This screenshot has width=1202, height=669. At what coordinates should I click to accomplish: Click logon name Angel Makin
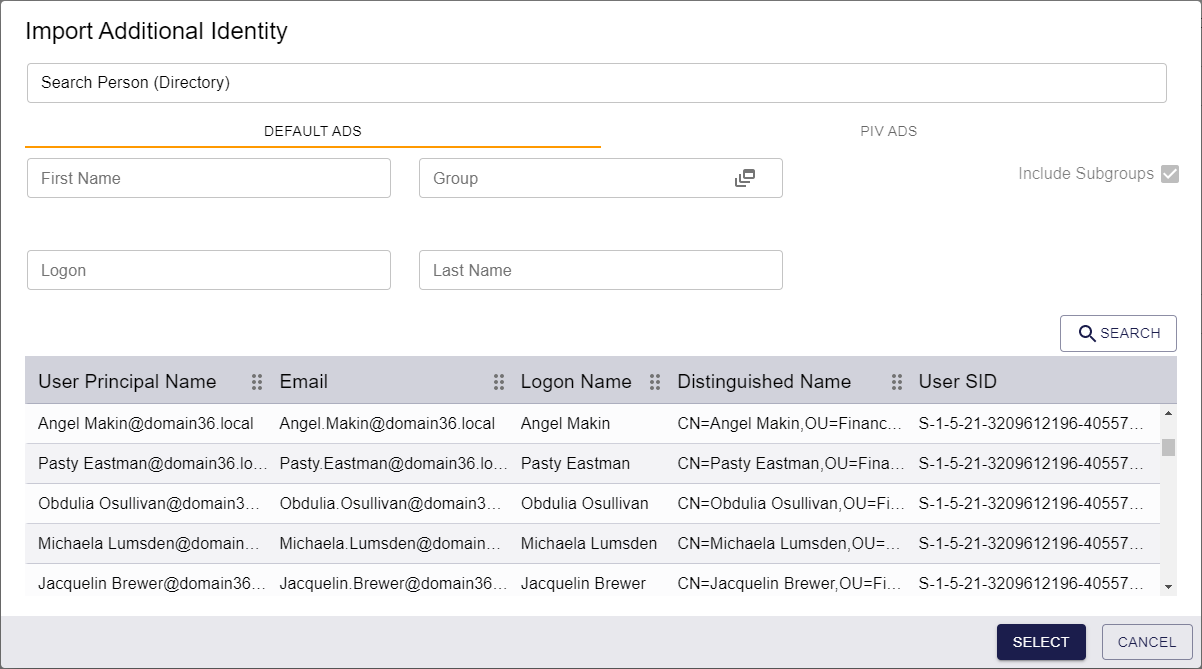(x=565, y=424)
